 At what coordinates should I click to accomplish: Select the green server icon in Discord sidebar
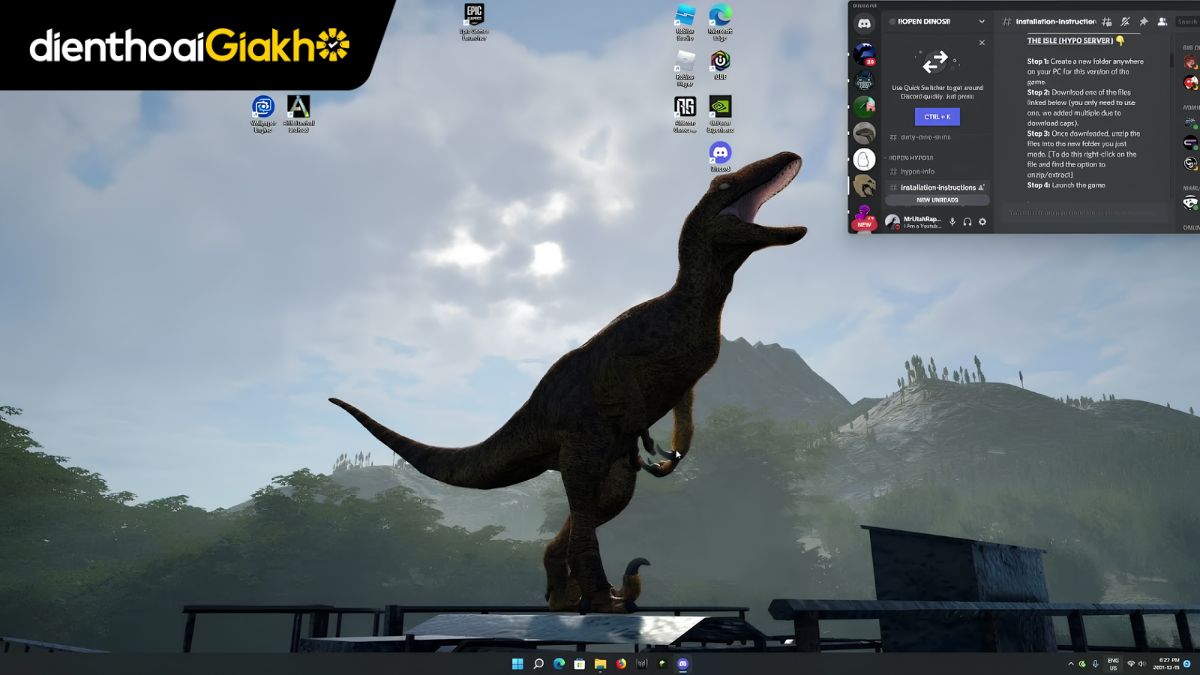point(864,106)
